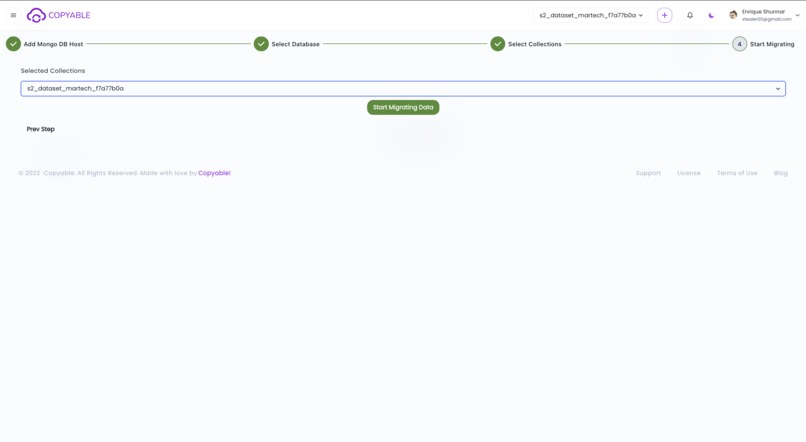Click the Add Mongo DB Host checkmark icon
806x442 pixels.
point(13,44)
